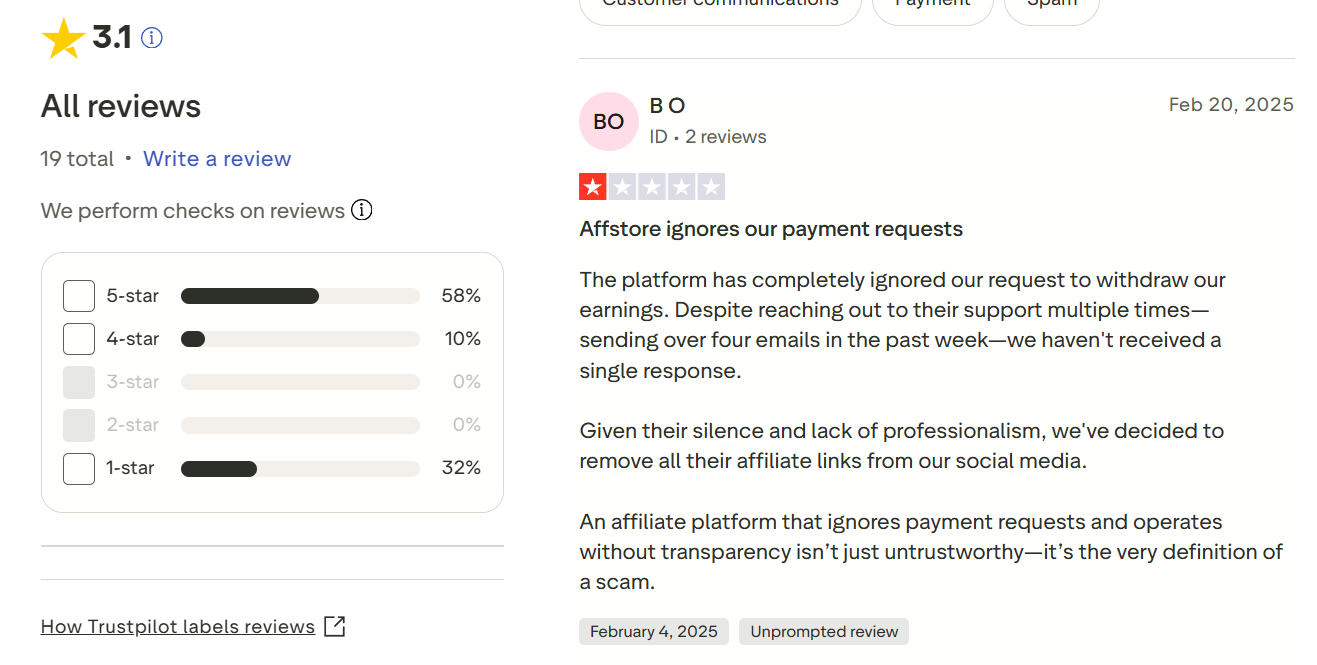The height and width of the screenshot is (665, 1317).
Task: Check the 1-star filter checkbox
Action: click(79, 468)
